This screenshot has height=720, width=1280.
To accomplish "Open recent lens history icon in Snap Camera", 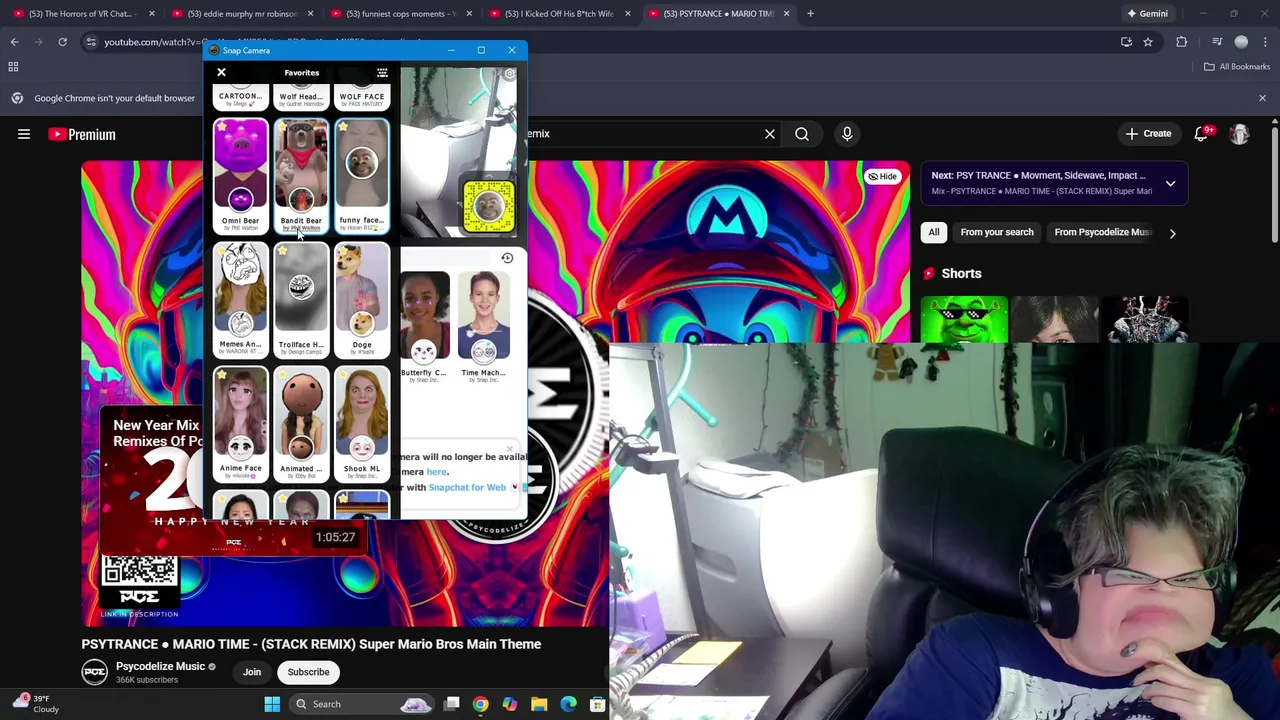I will click(x=507, y=258).
